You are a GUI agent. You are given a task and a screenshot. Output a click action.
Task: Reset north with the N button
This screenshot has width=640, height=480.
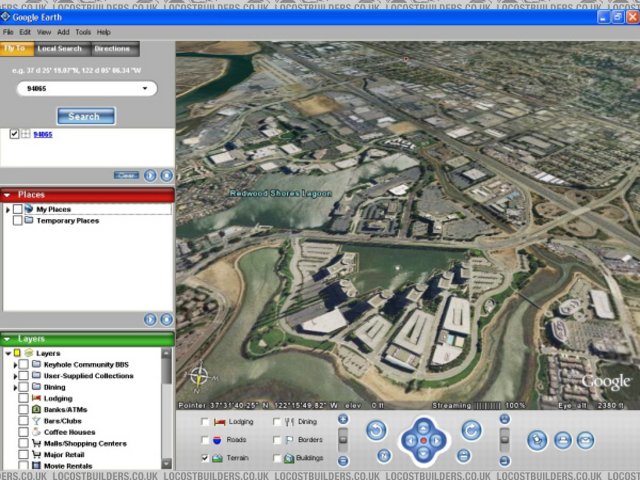384,455
